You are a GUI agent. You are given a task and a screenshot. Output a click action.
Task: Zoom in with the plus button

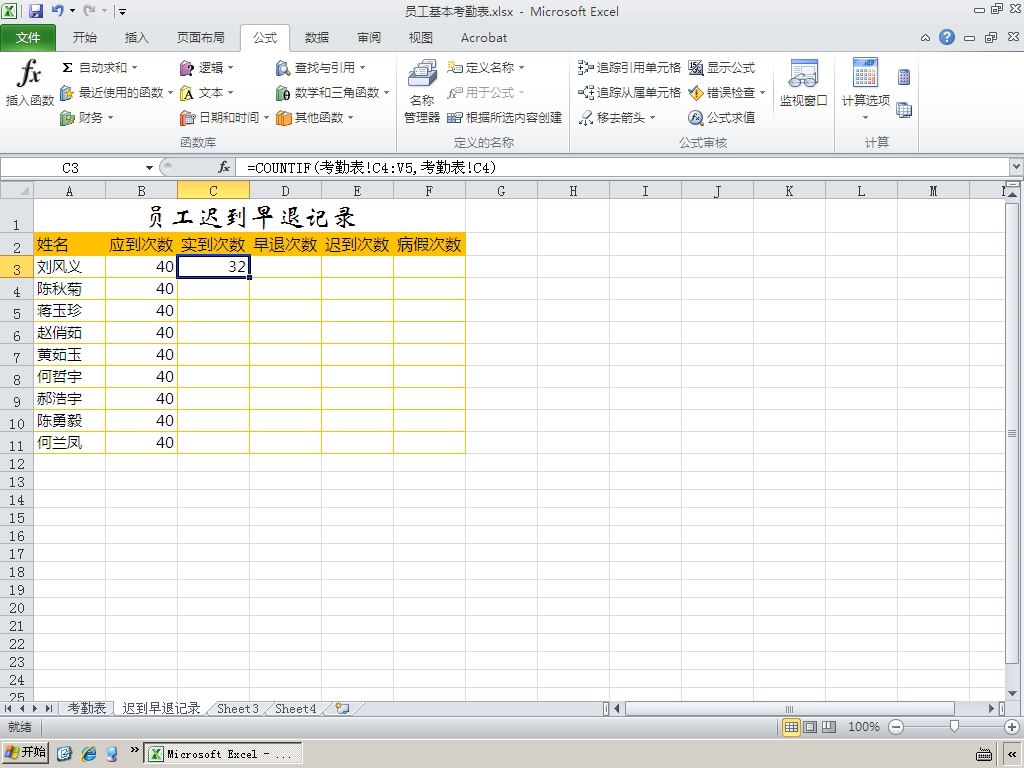1012,727
